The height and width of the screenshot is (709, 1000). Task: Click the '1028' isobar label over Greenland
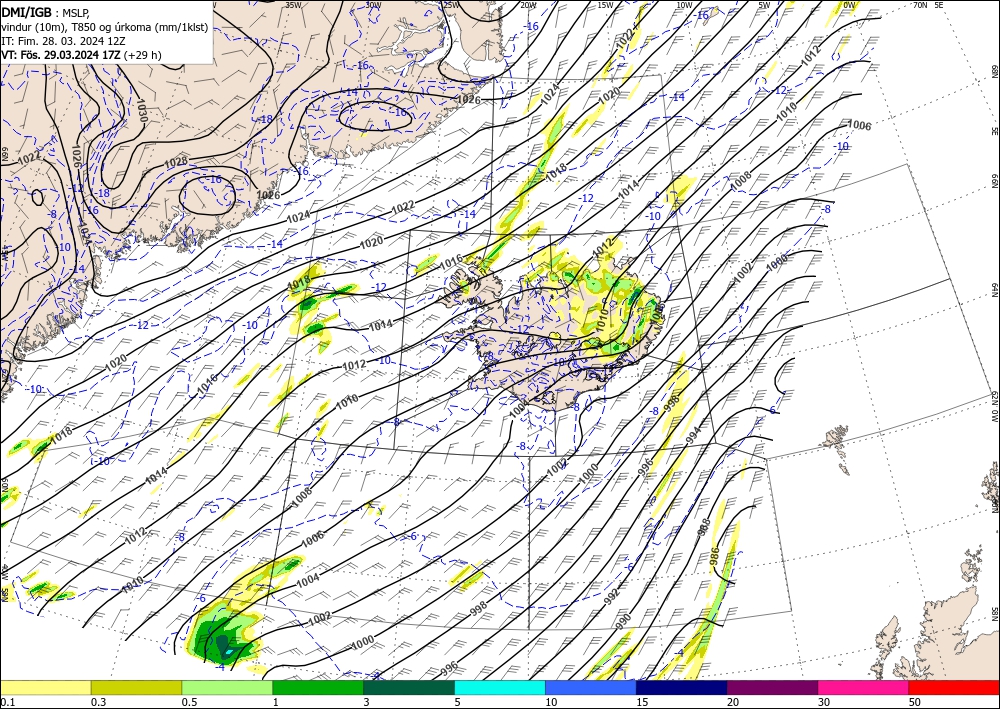[176, 162]
